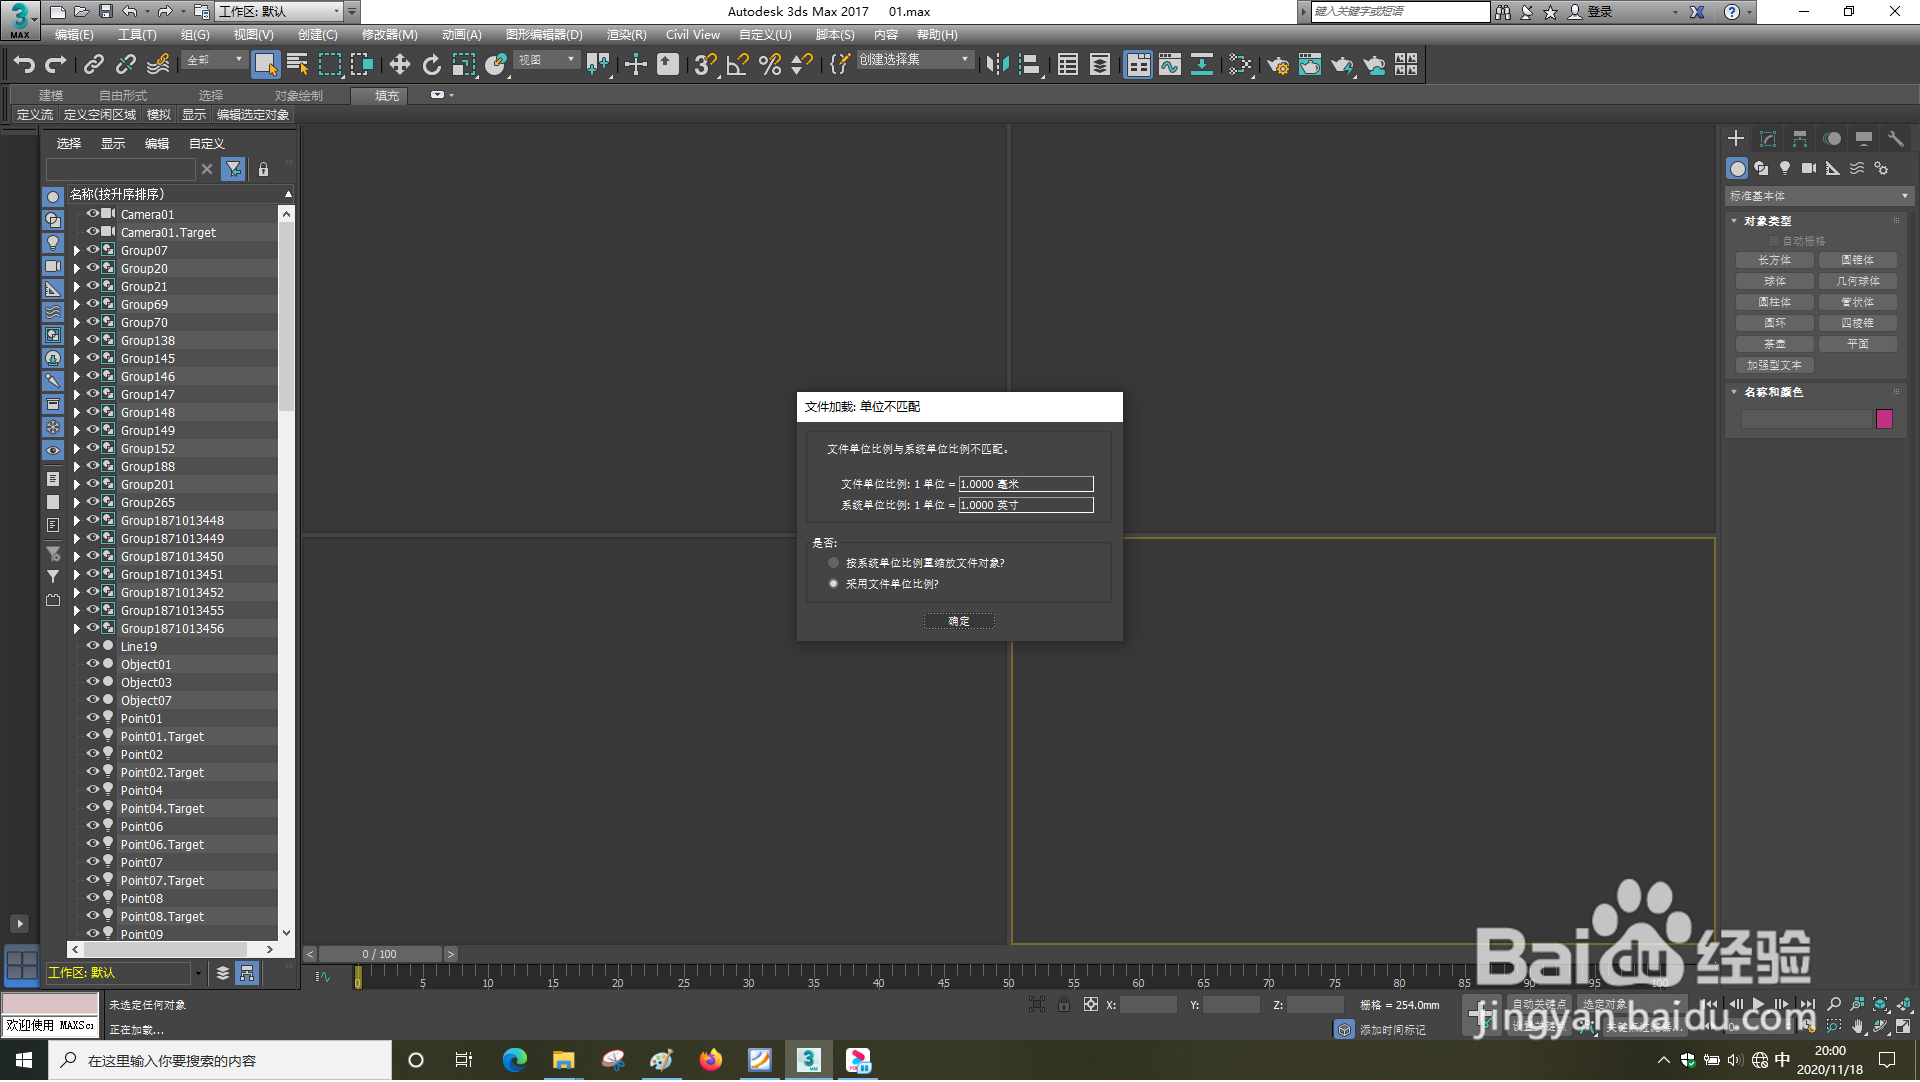This screenshot has height=1082, width=1920.
Task: Expand the Group1871013448 tree node
Action: 76,521
